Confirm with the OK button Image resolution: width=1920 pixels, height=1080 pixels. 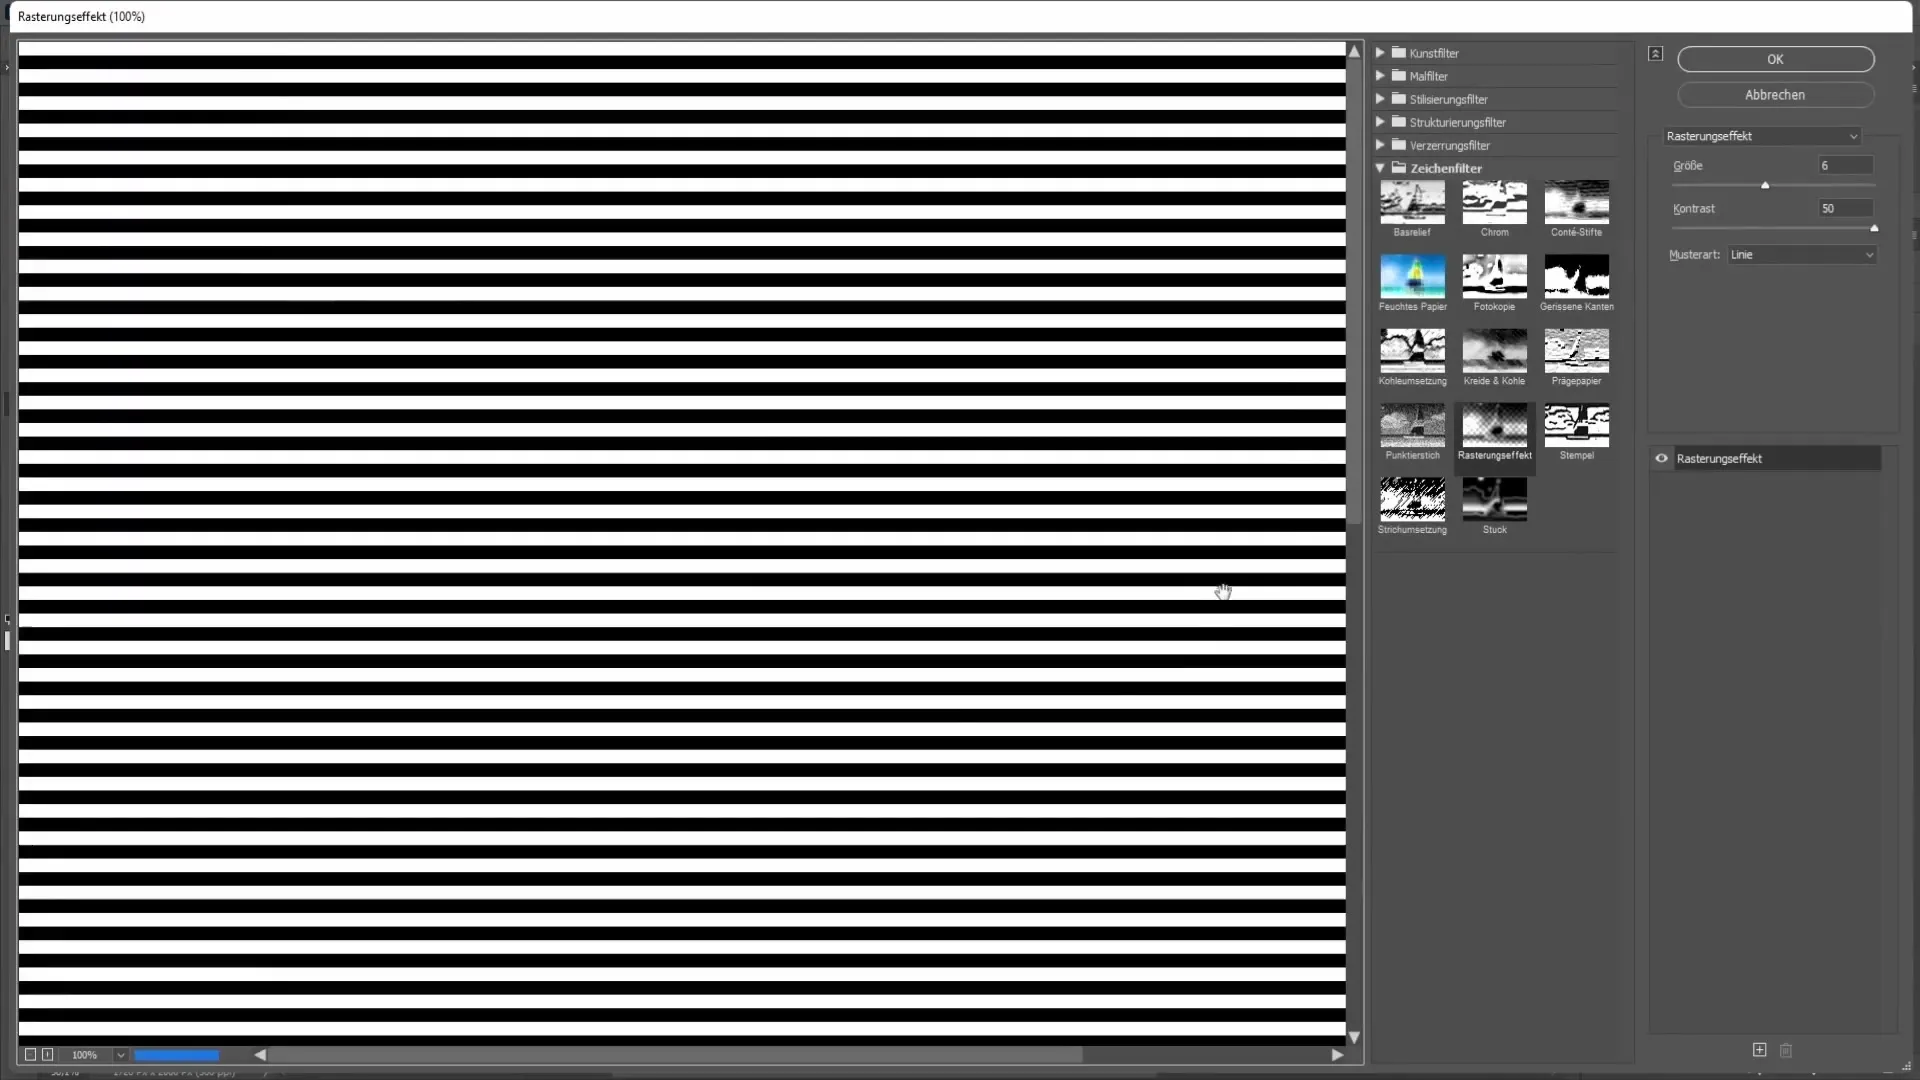(1775, 59)
